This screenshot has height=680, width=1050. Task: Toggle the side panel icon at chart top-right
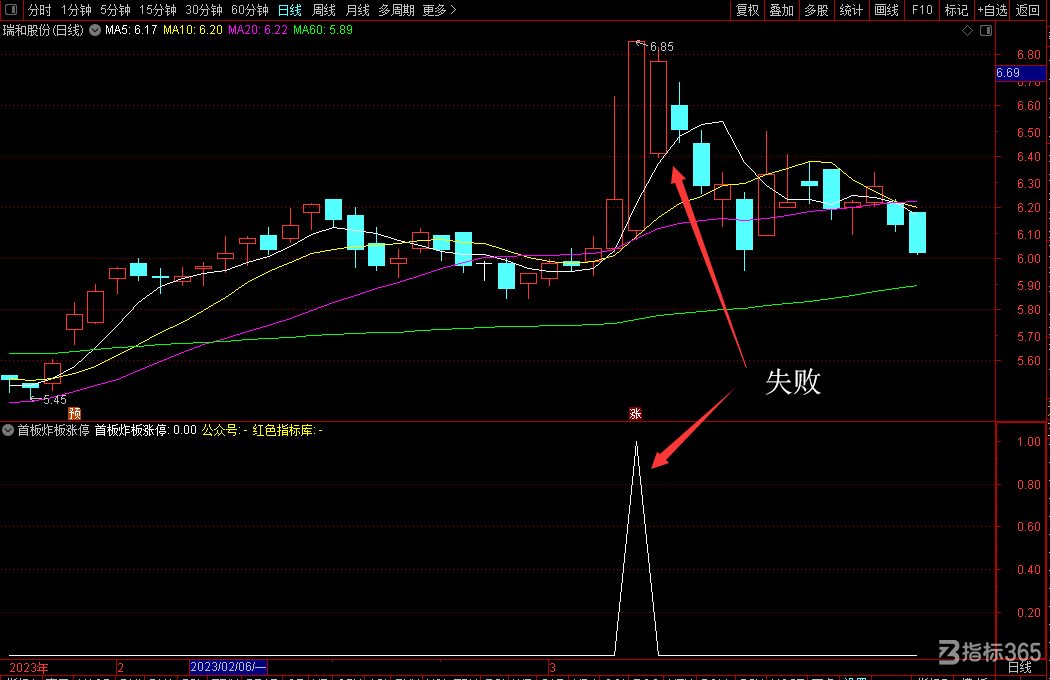(986, 30)
